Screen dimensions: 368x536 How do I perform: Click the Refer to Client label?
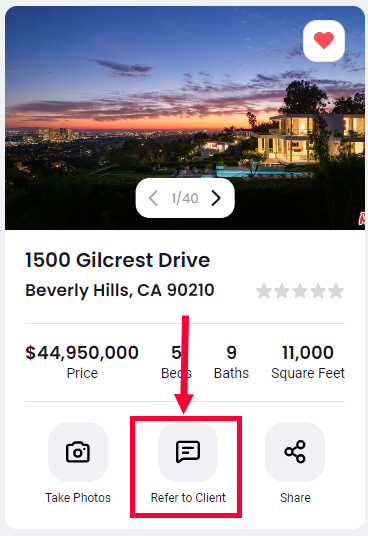pyautogui.click(x=188, y=498)
